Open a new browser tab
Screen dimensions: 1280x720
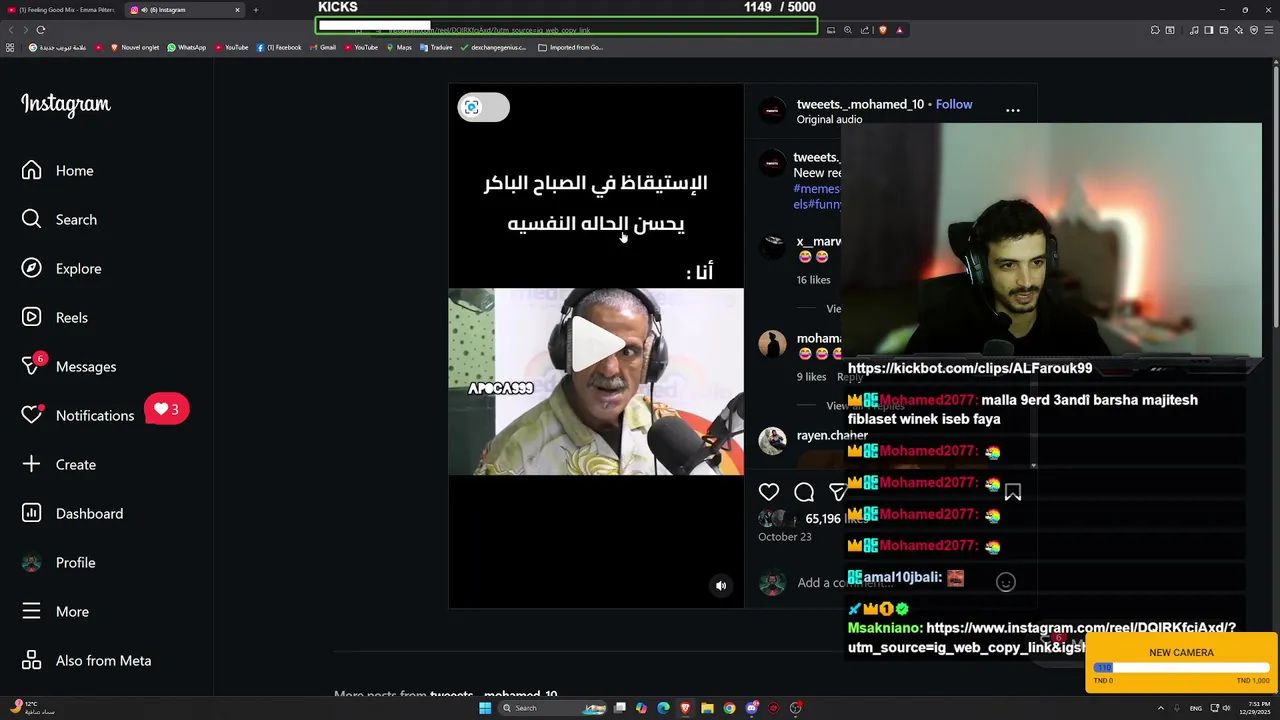tap(256, 10)
